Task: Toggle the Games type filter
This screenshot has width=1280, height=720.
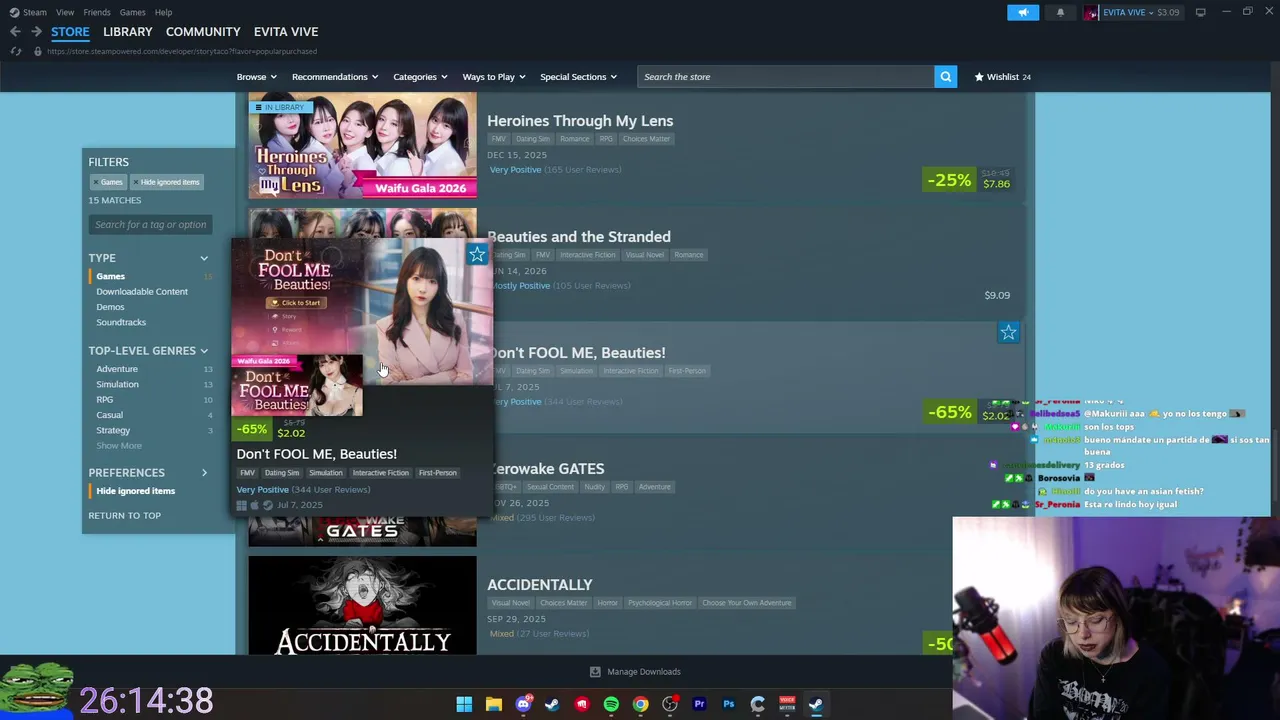Action: [110, 276]
